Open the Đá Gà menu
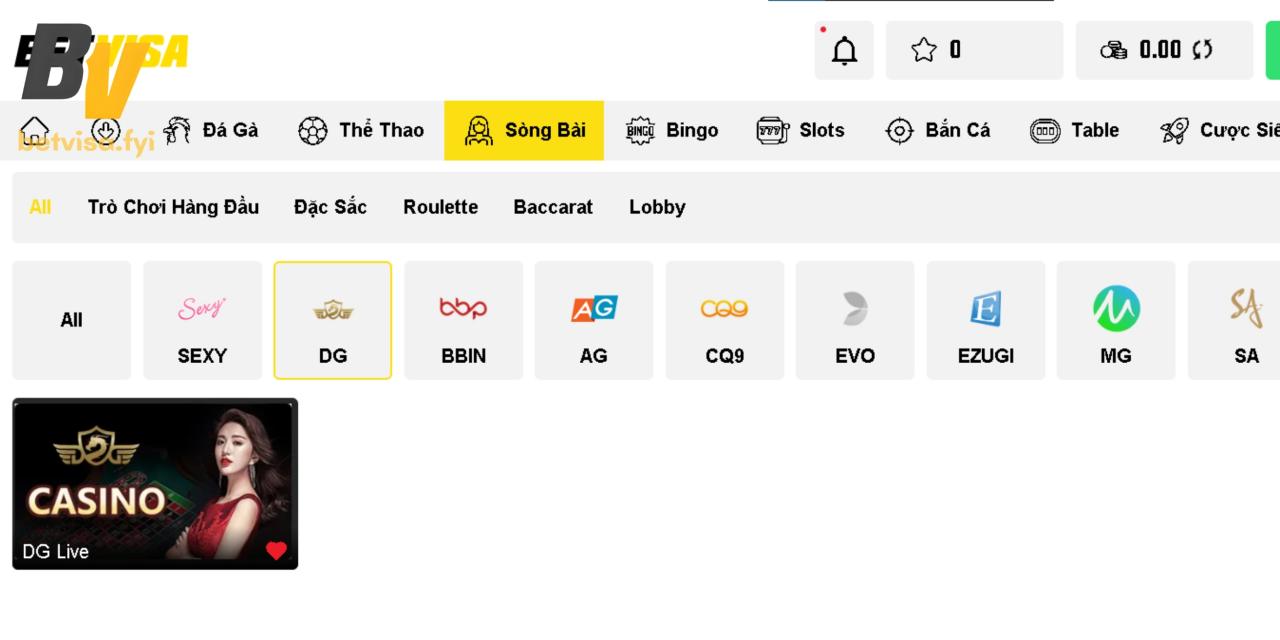The width and height of the screenshot is (1280, 640). (211, 130)
